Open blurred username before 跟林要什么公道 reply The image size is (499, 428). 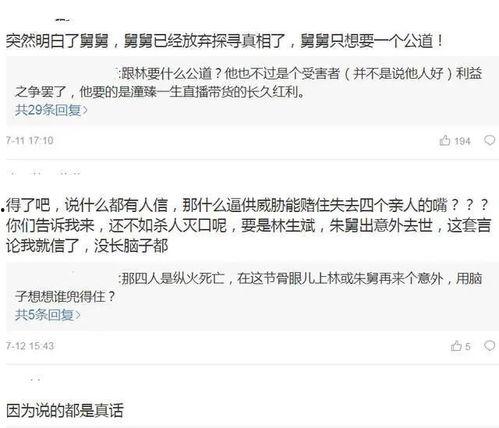tap(67, 73)
